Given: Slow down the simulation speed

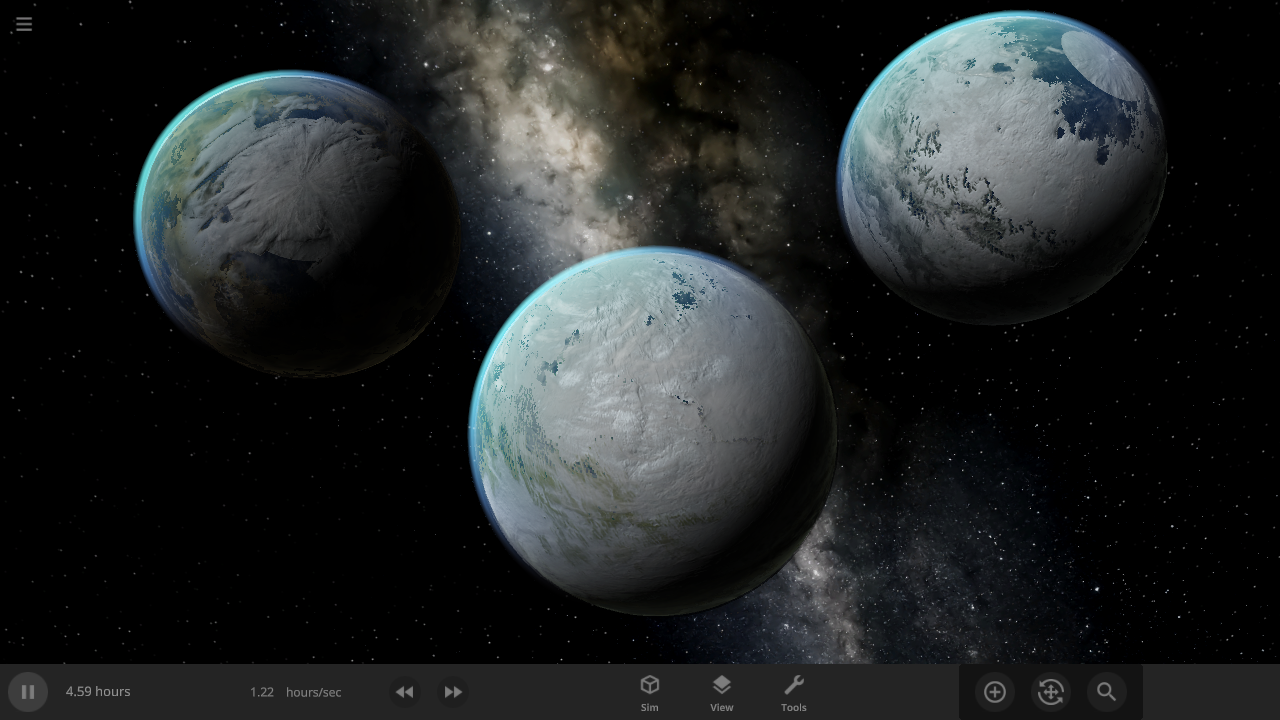Looking at the screenshot, I should 404,692.
